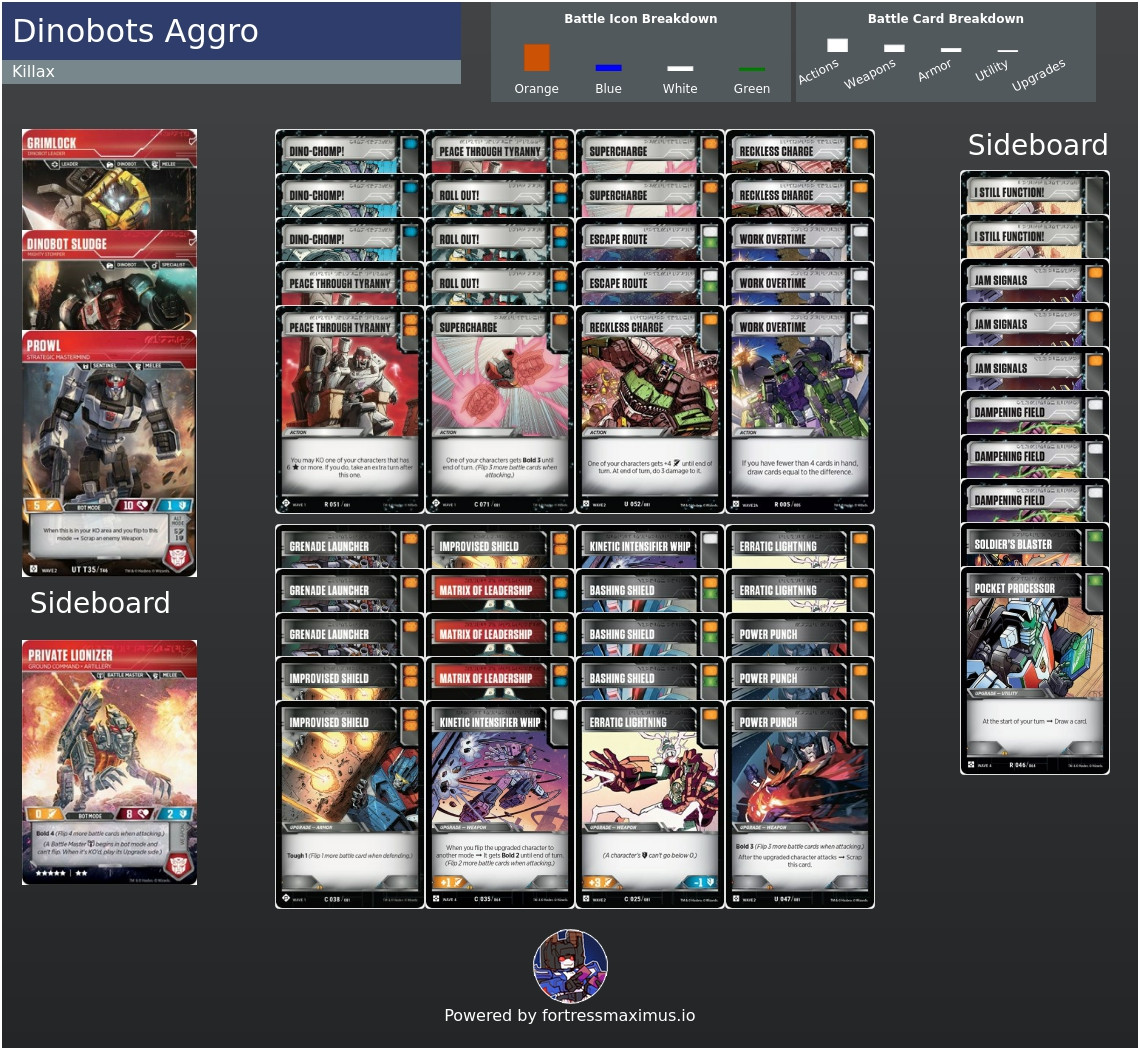Screen dimensions: 1140x1050
Task: Click the Soldier's Blaster card in the sideboard
Action: tap(1035, 545)
